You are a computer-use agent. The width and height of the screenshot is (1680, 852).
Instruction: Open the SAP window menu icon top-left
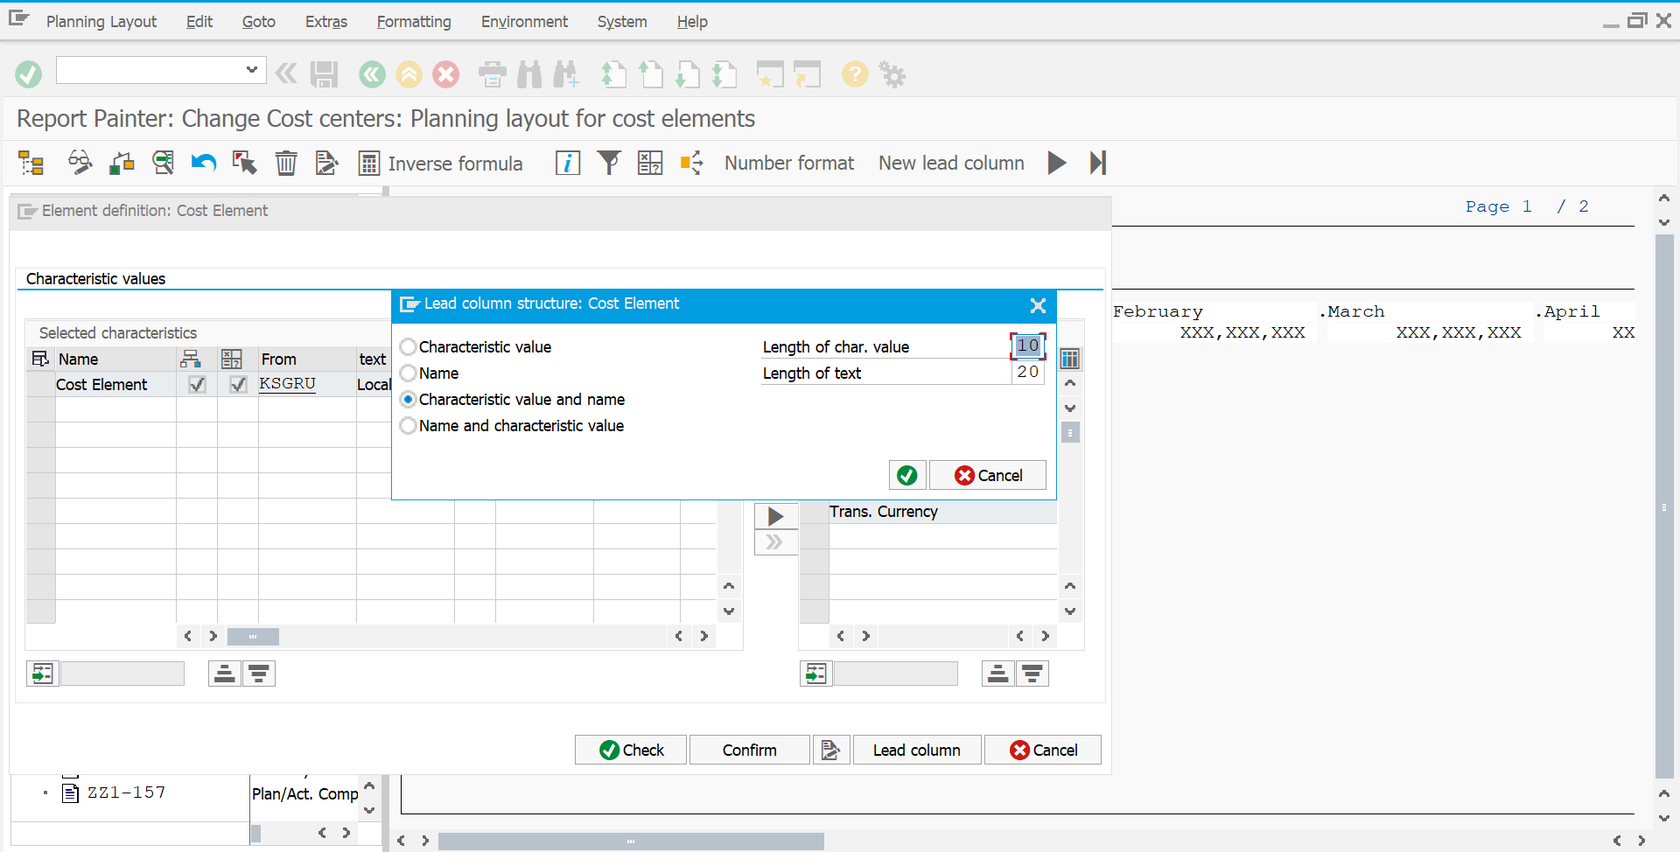(19, 19)
